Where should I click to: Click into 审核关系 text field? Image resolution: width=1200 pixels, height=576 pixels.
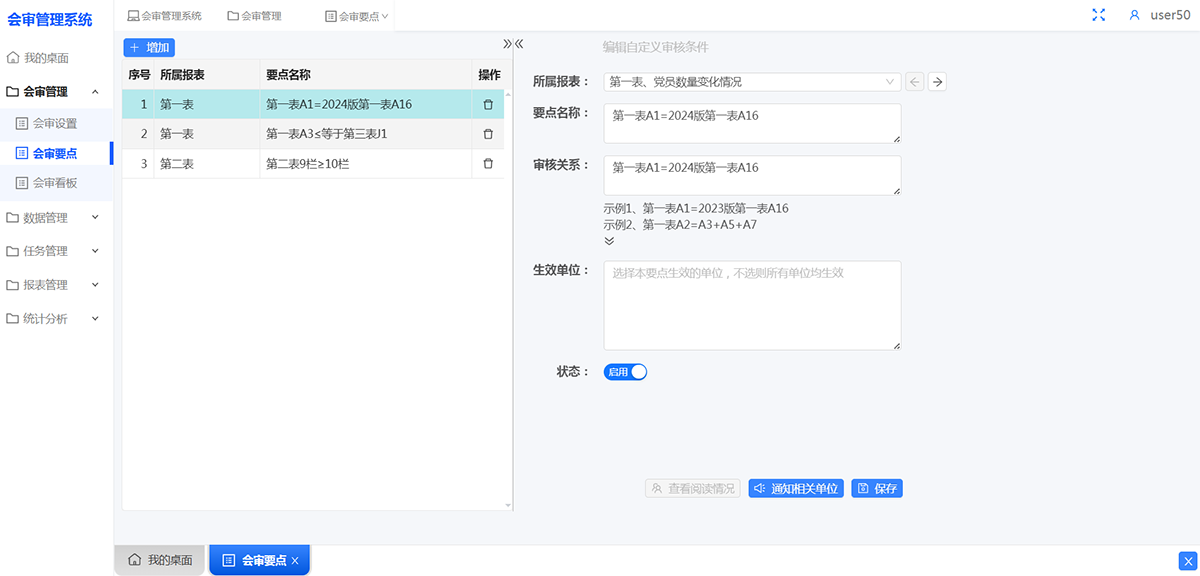coord(752,175)
